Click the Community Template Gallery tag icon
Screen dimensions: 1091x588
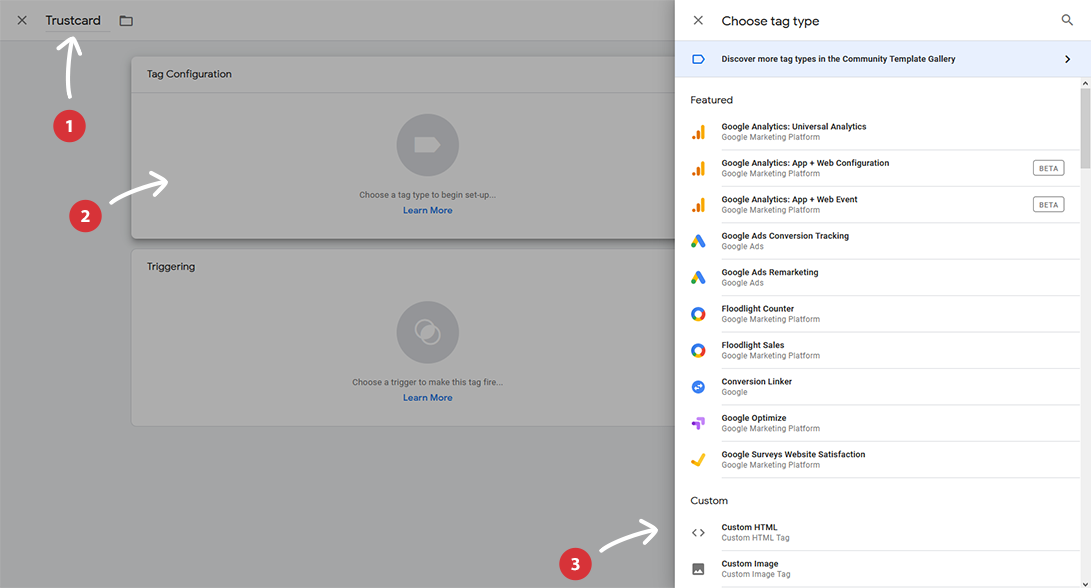tap(699, 59)
